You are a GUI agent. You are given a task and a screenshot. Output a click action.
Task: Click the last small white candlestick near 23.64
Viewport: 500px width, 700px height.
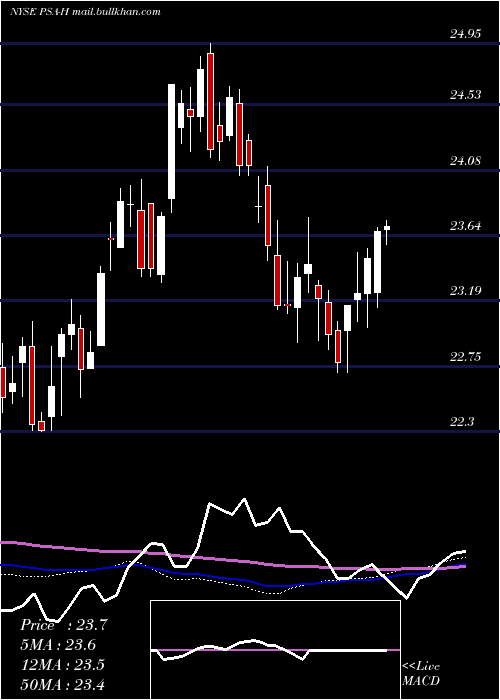387,228
